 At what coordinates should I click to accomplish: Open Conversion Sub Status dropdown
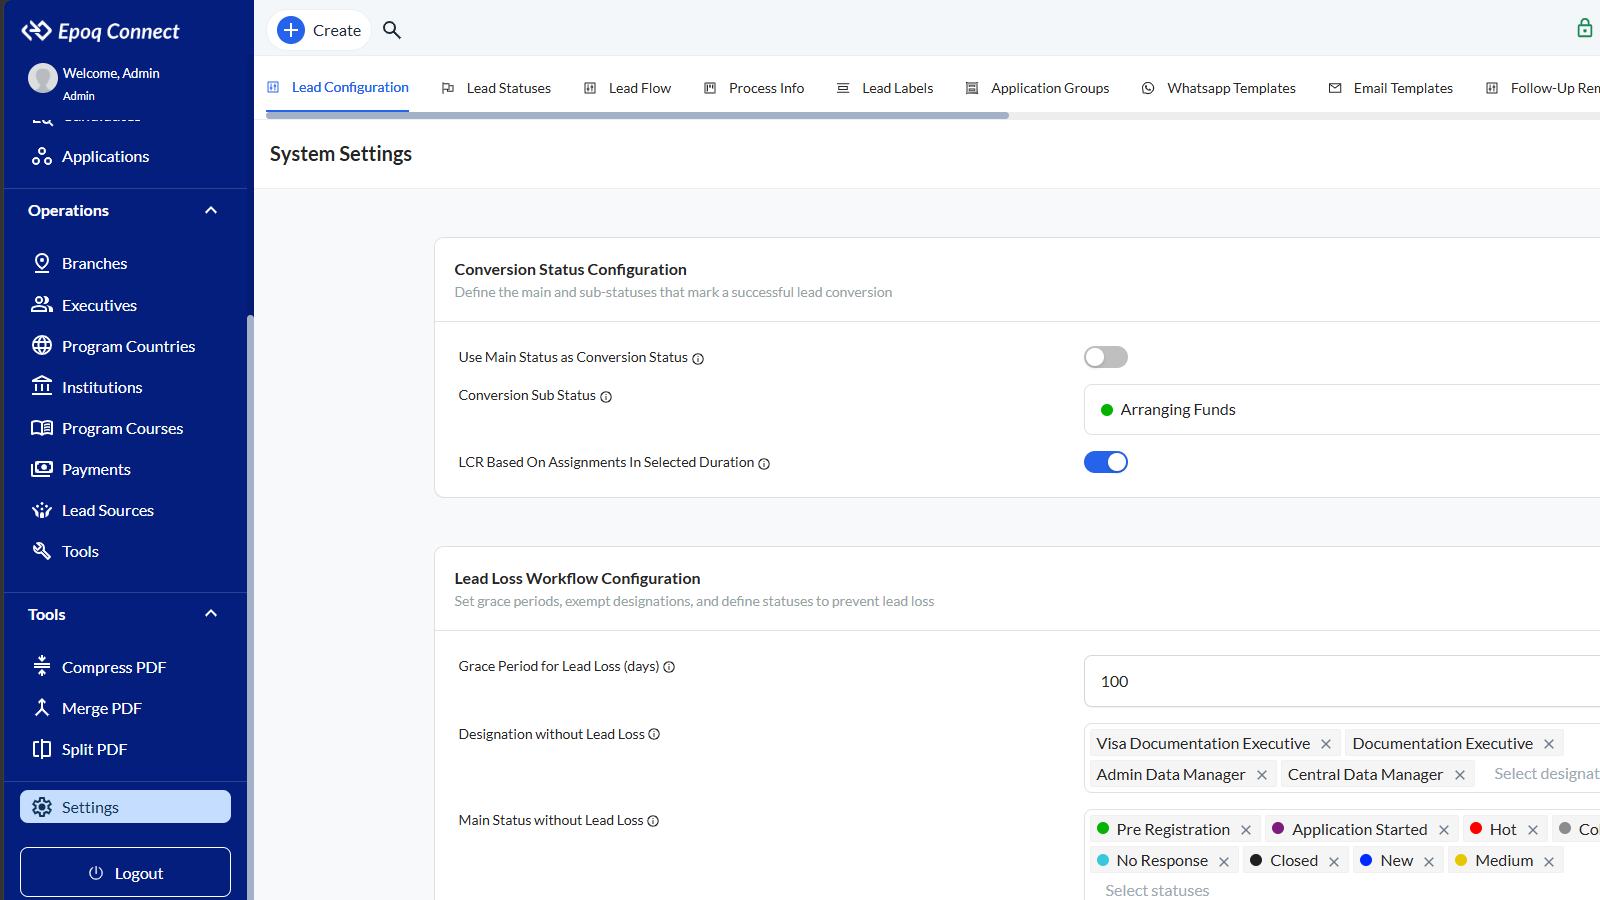coord(1342,409)
